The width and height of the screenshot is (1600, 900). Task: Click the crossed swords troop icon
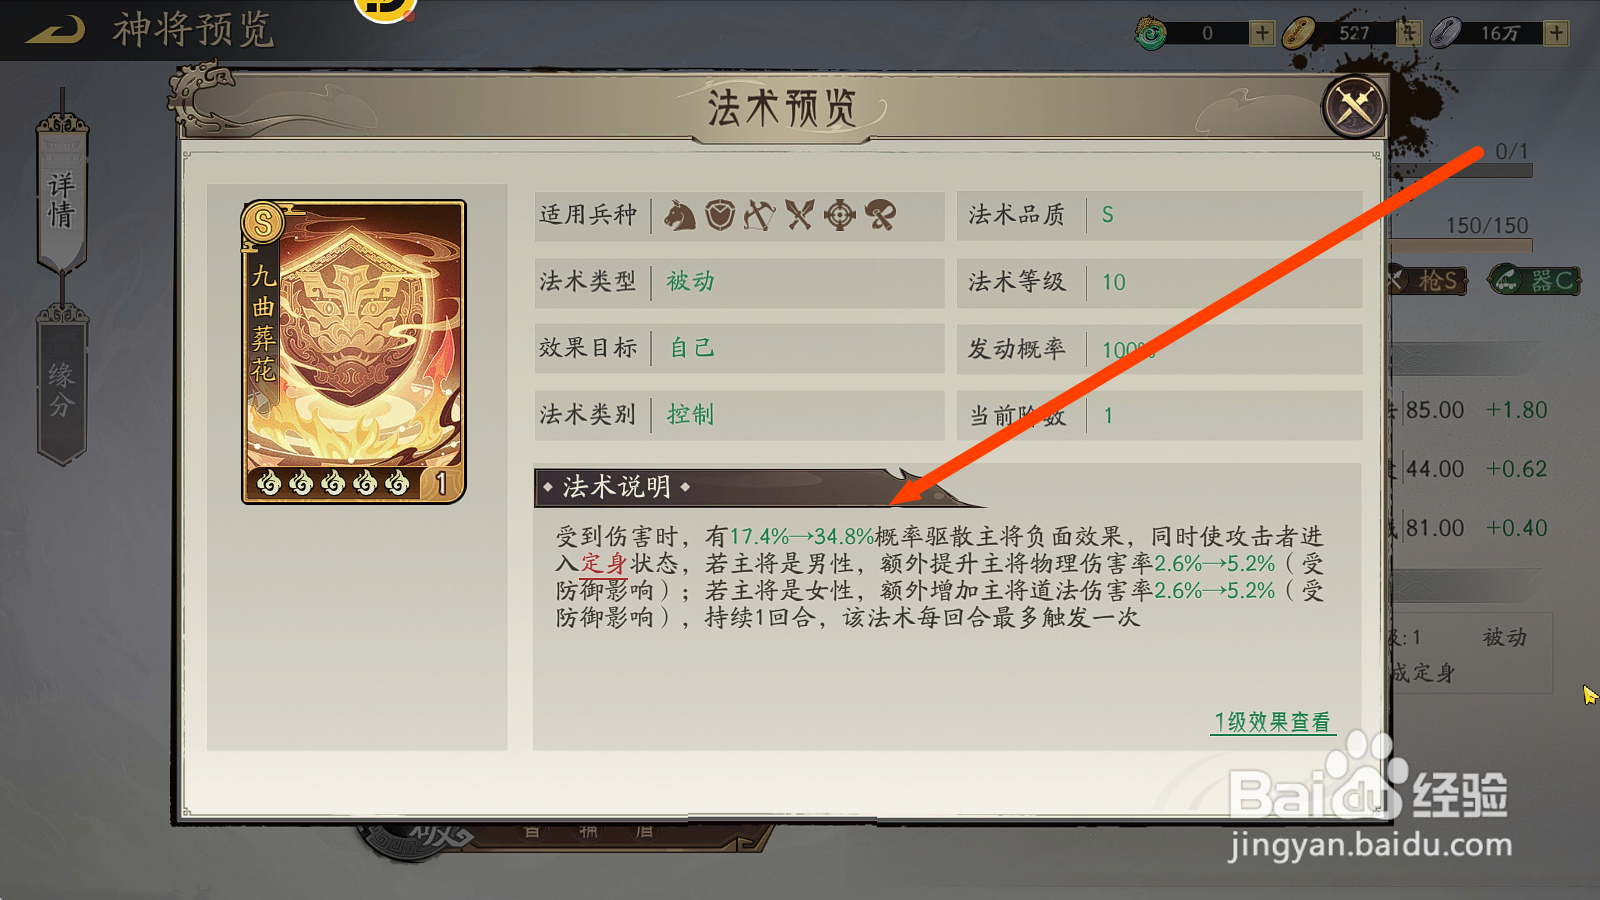point(800,215)
